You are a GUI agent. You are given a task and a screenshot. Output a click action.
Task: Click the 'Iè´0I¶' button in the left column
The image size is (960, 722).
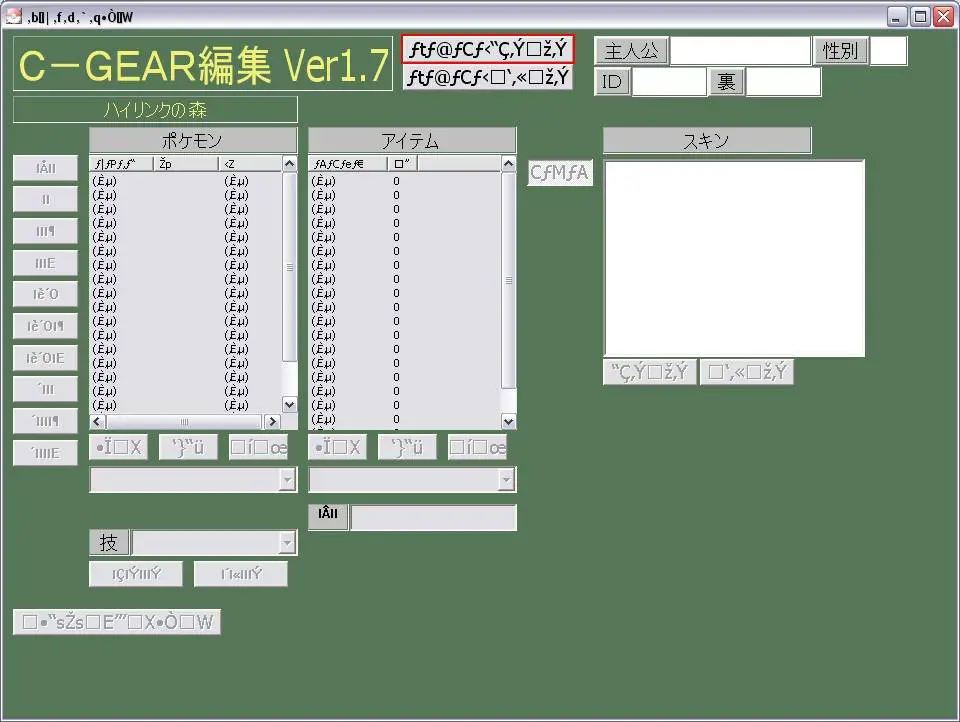click(45, 326)
